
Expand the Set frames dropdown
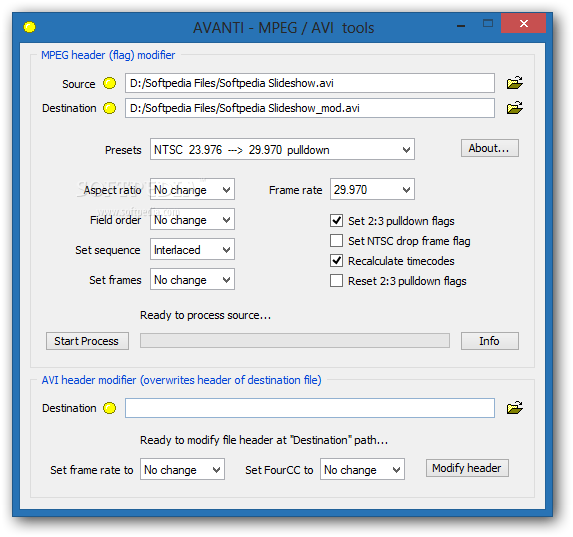(x=192, y=279)
